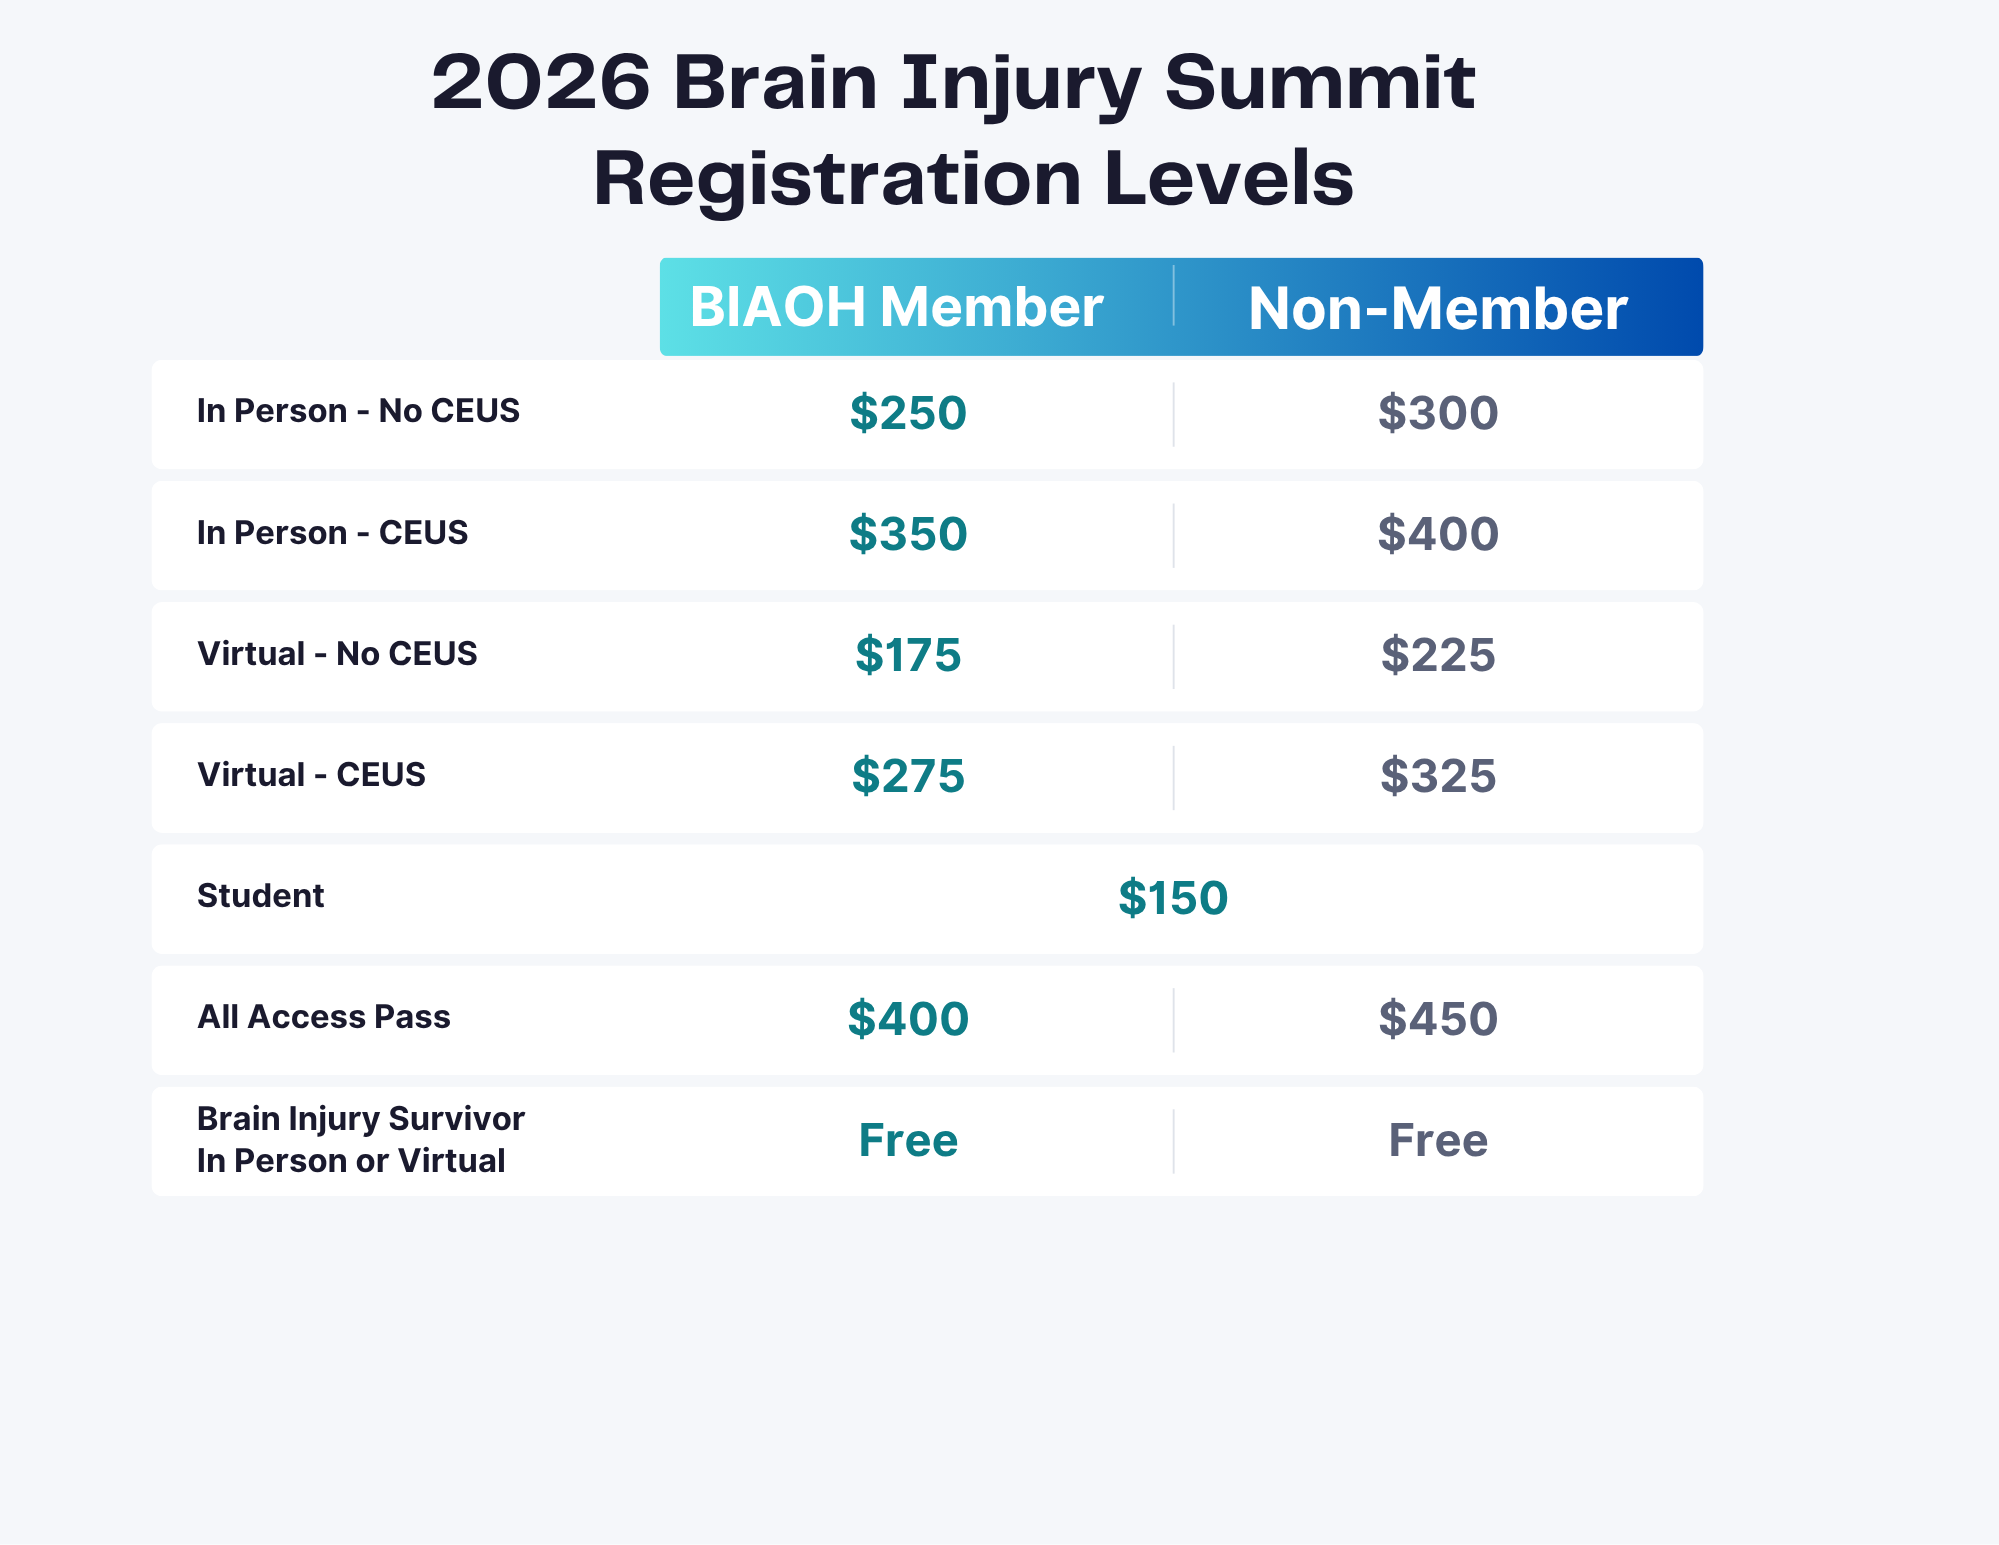
Task: Click the Student $150 price
Action: point(1173,898)
